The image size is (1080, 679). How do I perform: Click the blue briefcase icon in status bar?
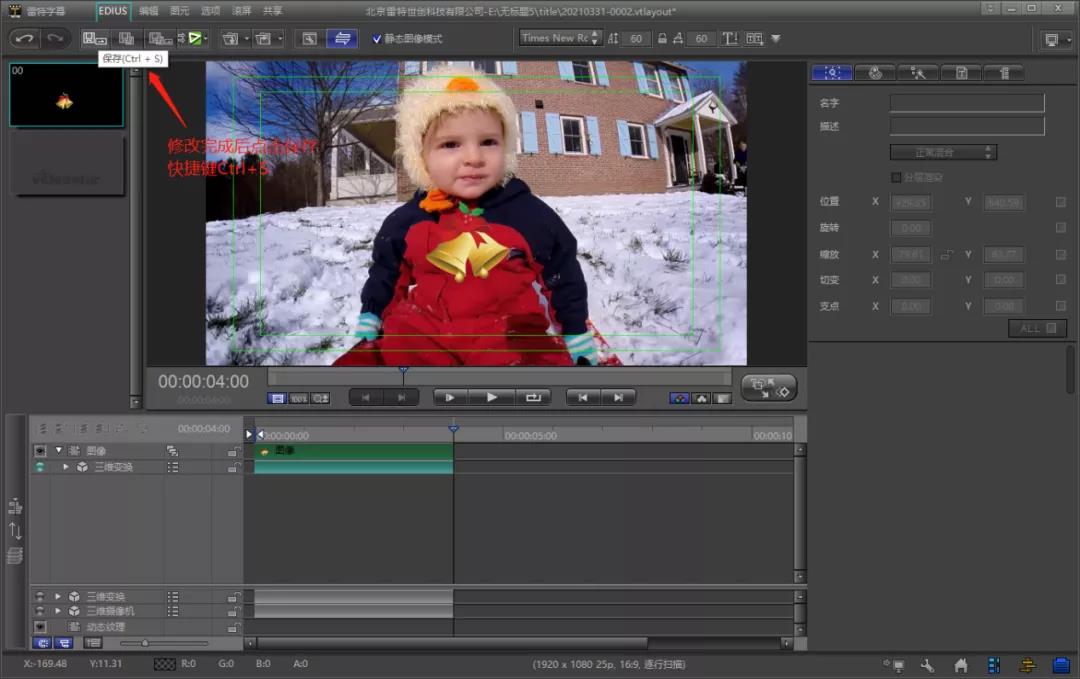pos(1061,665)
